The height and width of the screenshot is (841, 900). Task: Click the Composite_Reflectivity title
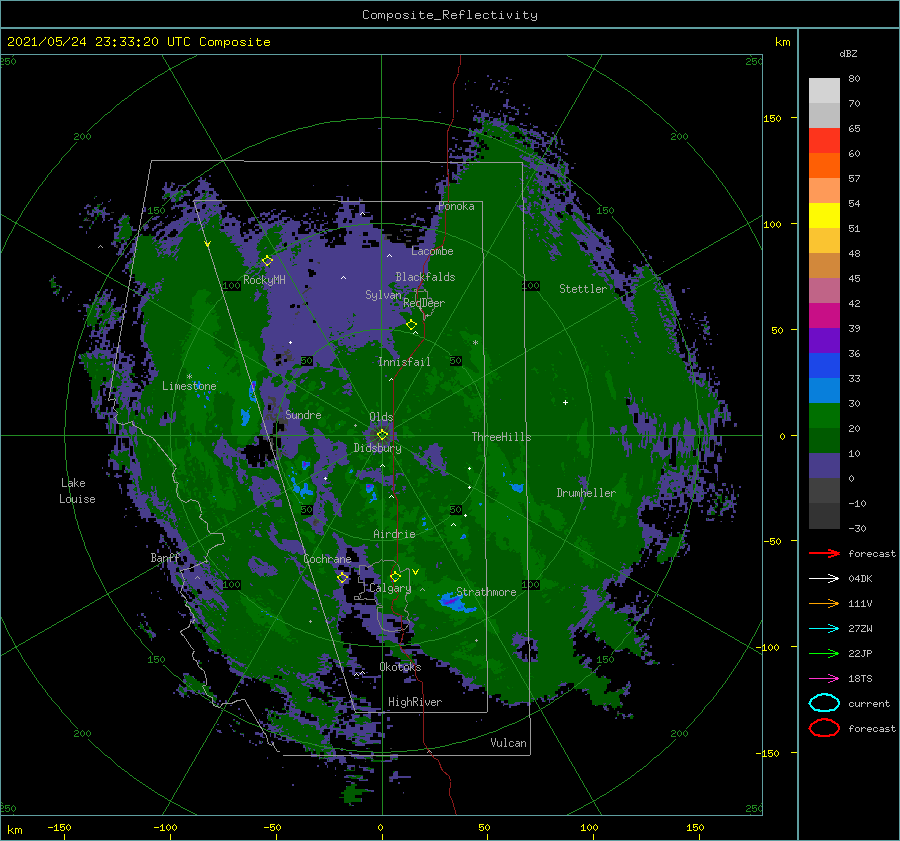coord(450,15)
